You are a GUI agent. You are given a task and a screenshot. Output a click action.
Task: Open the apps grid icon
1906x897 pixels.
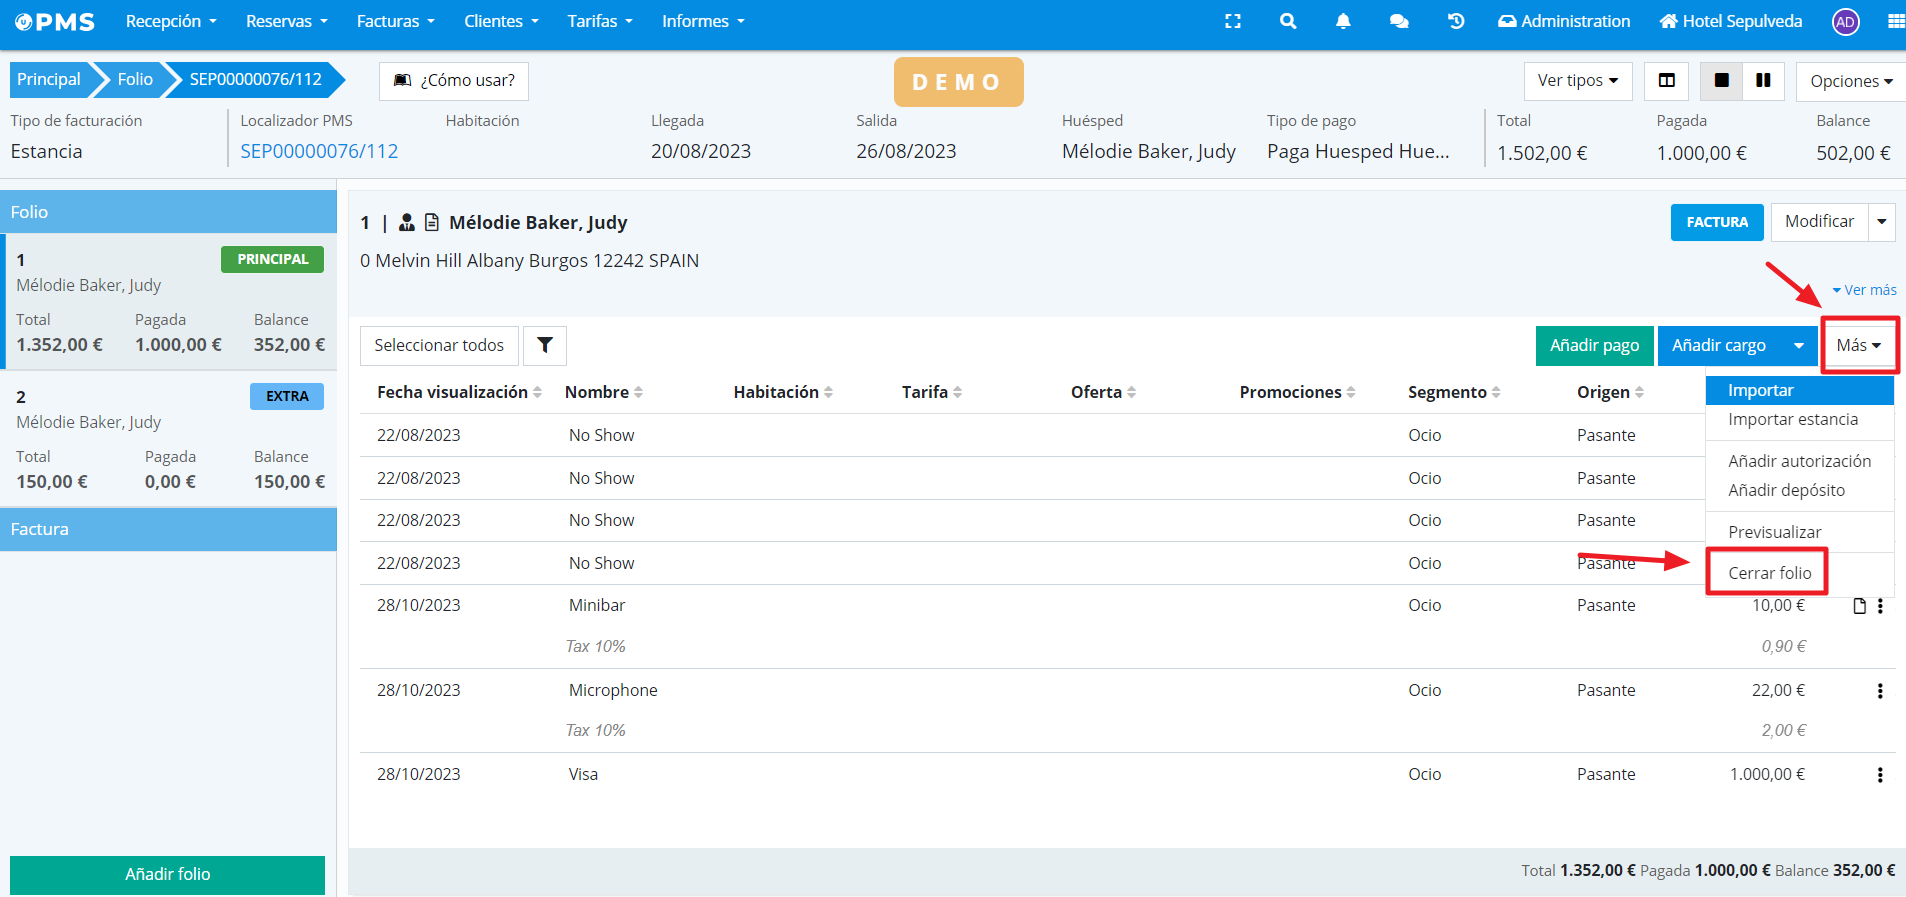click(1895, 21)
